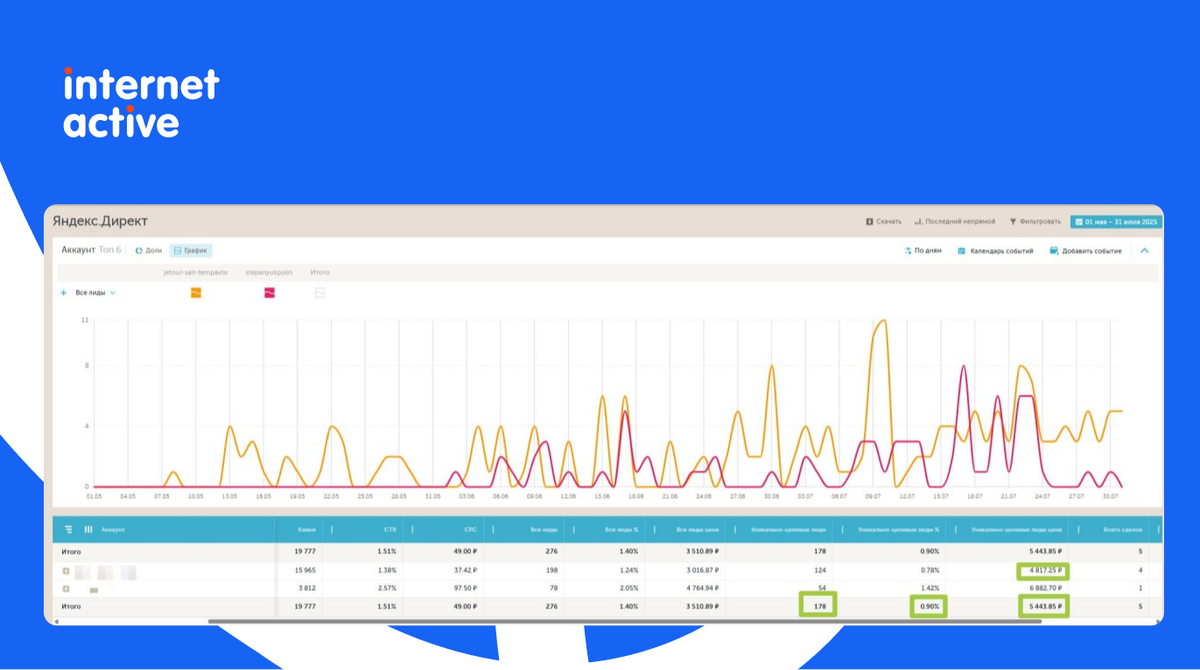The width and height of the screenshot is (1200, 670).
Task: Open the Топ 6 selector next to Аккаунт
Action: point(111,251)
